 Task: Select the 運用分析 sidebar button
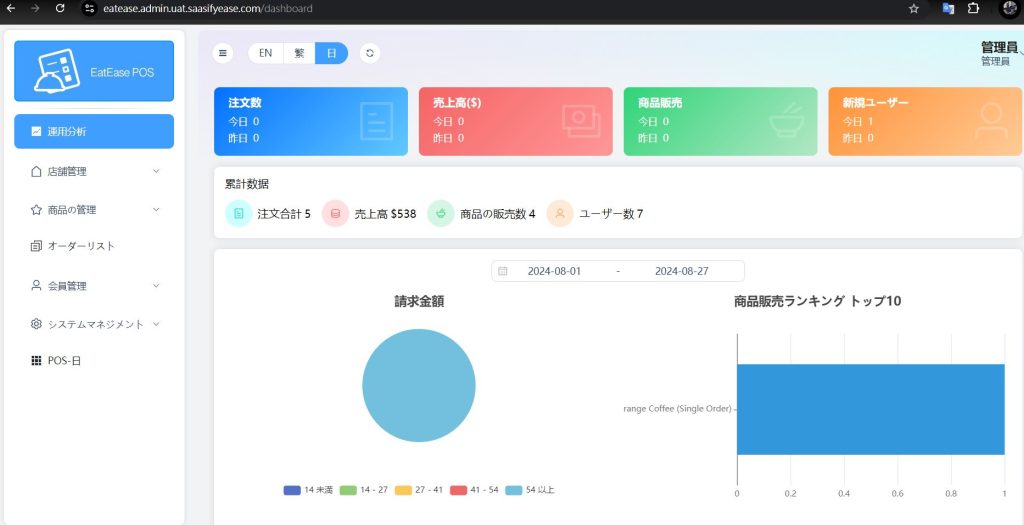94,131
